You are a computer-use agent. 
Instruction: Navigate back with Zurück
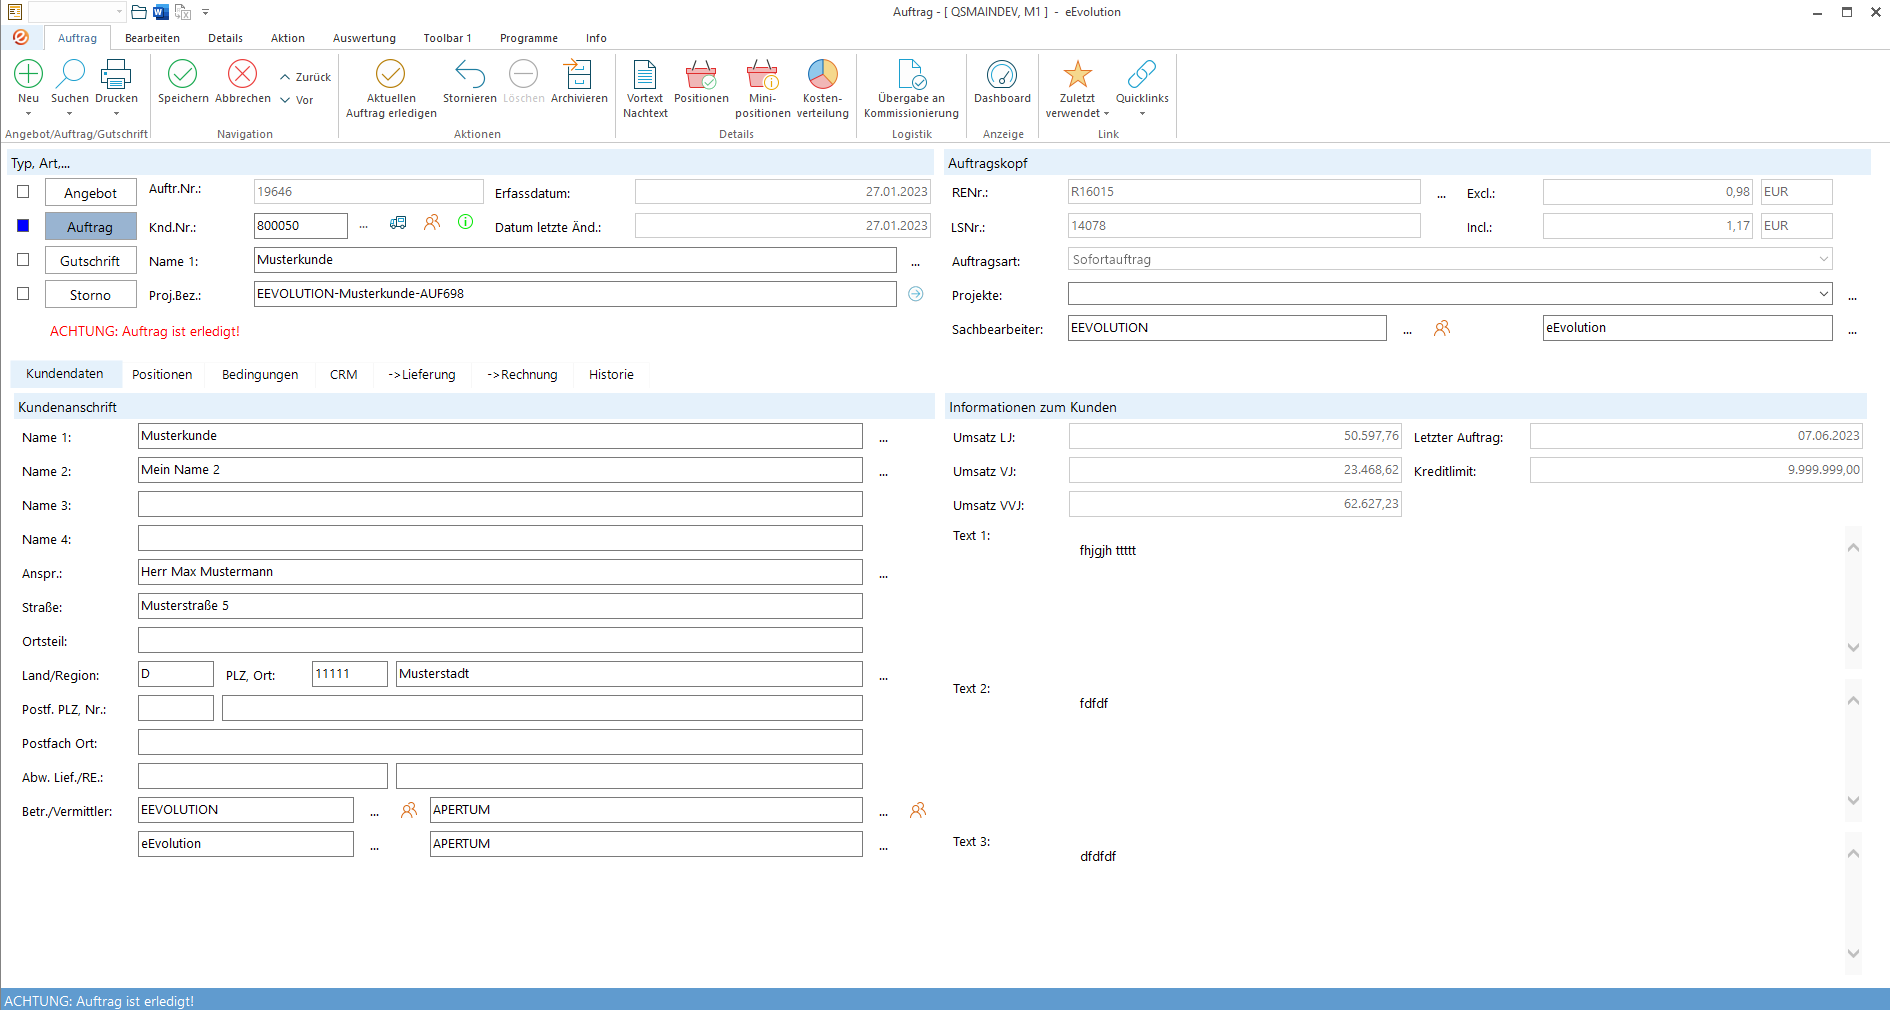click(306, 77)
